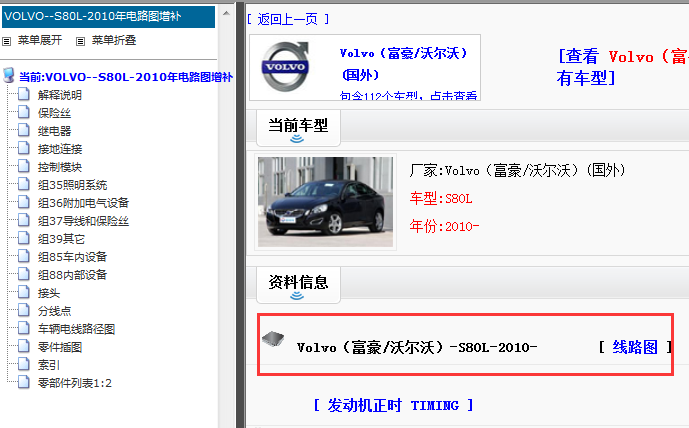689x428 pixels.
Task: Click page icon beside 索引
Action: tap(24, 364)
